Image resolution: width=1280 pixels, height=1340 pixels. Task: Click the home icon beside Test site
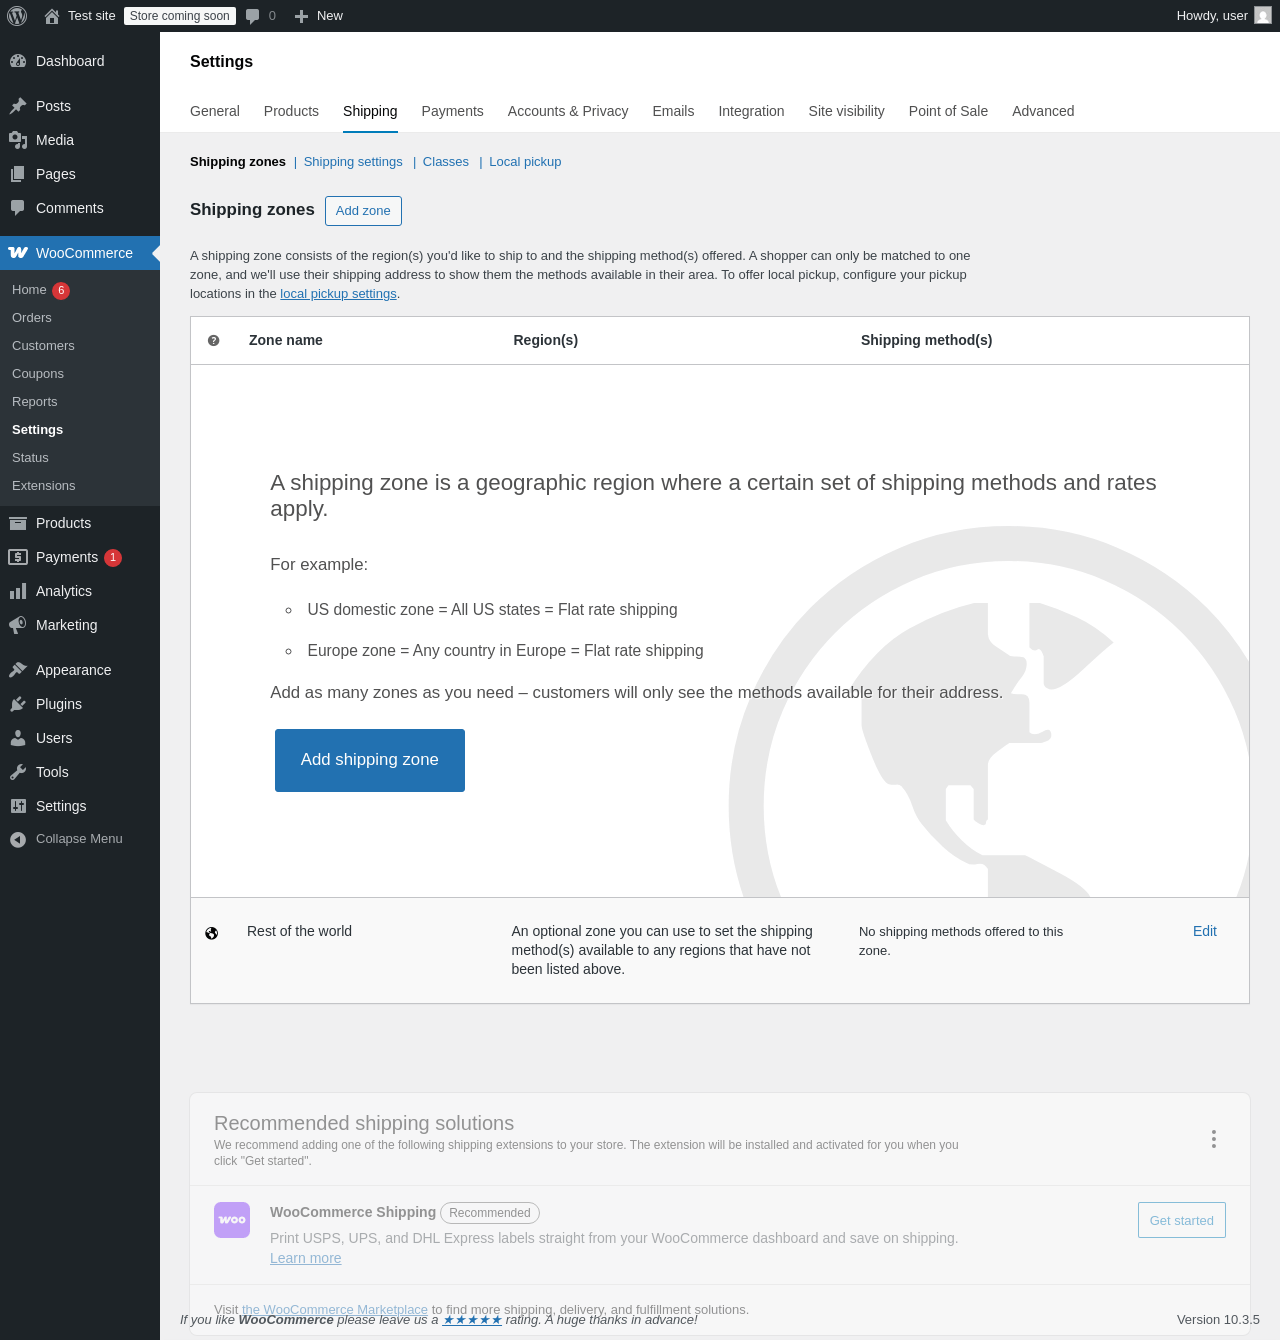pyautogui.click(x=52, y=16)
